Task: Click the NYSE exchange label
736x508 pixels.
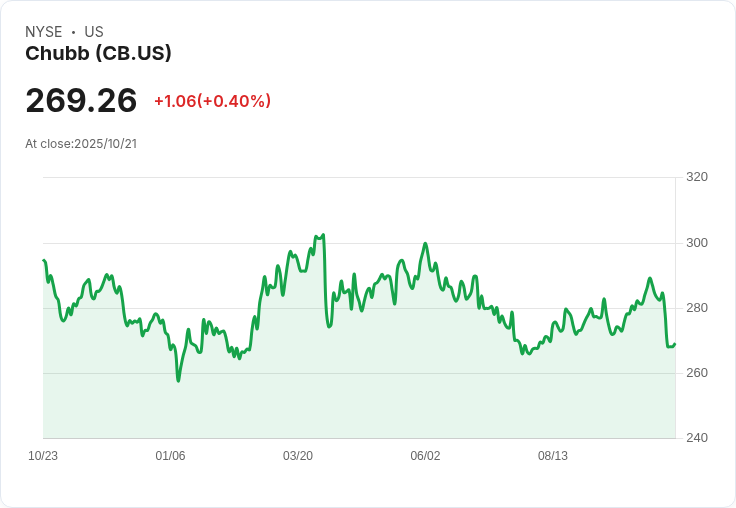Action: click(x=44, y=32)
